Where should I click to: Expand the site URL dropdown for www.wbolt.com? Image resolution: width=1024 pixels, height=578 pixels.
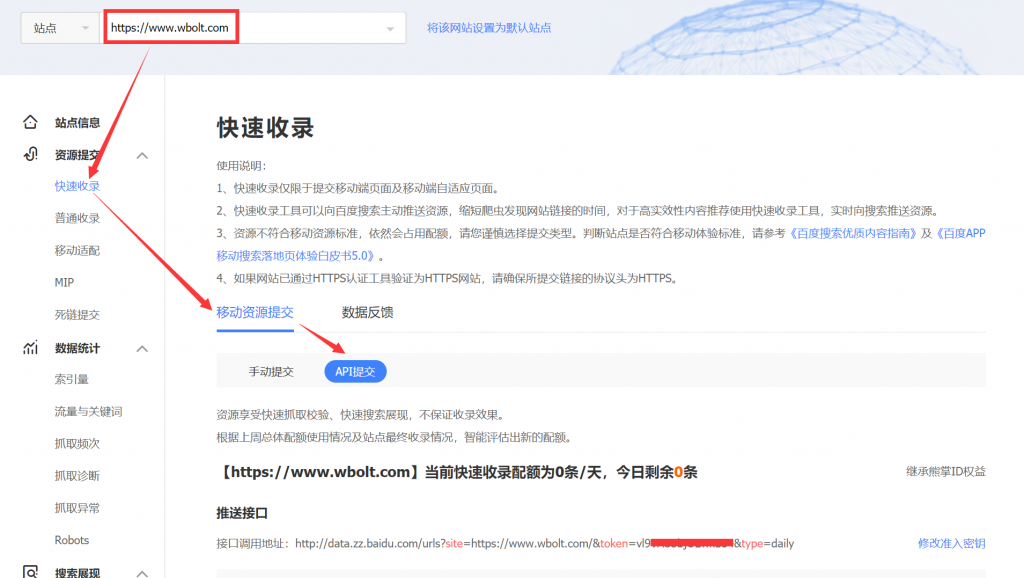(x=390, y=27)
